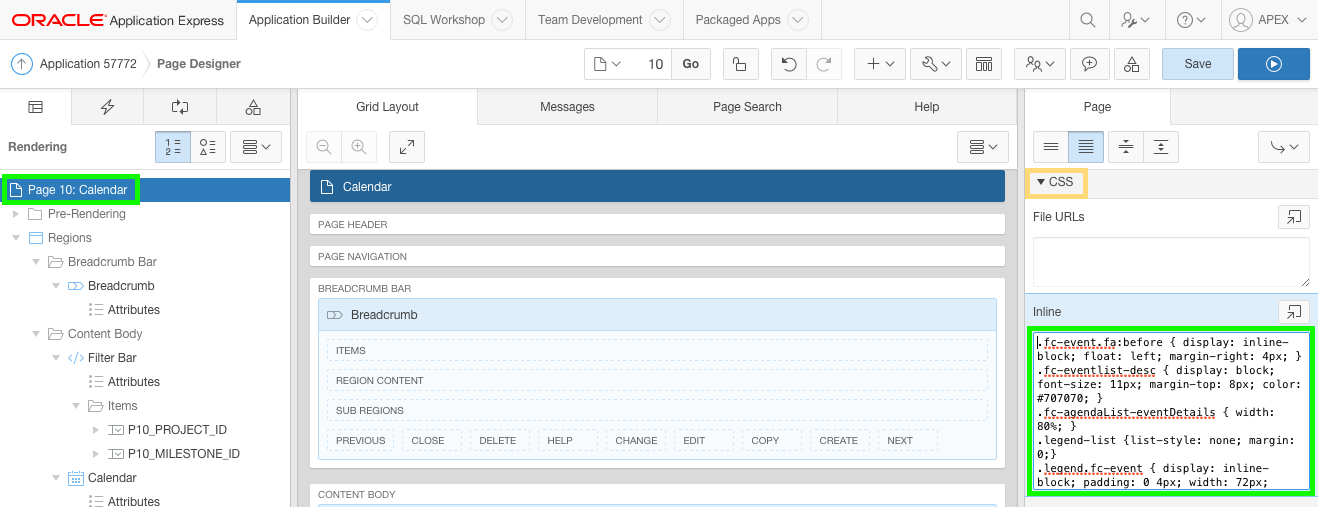
Task: Click the Go button
Action: [x=691, y=64]
